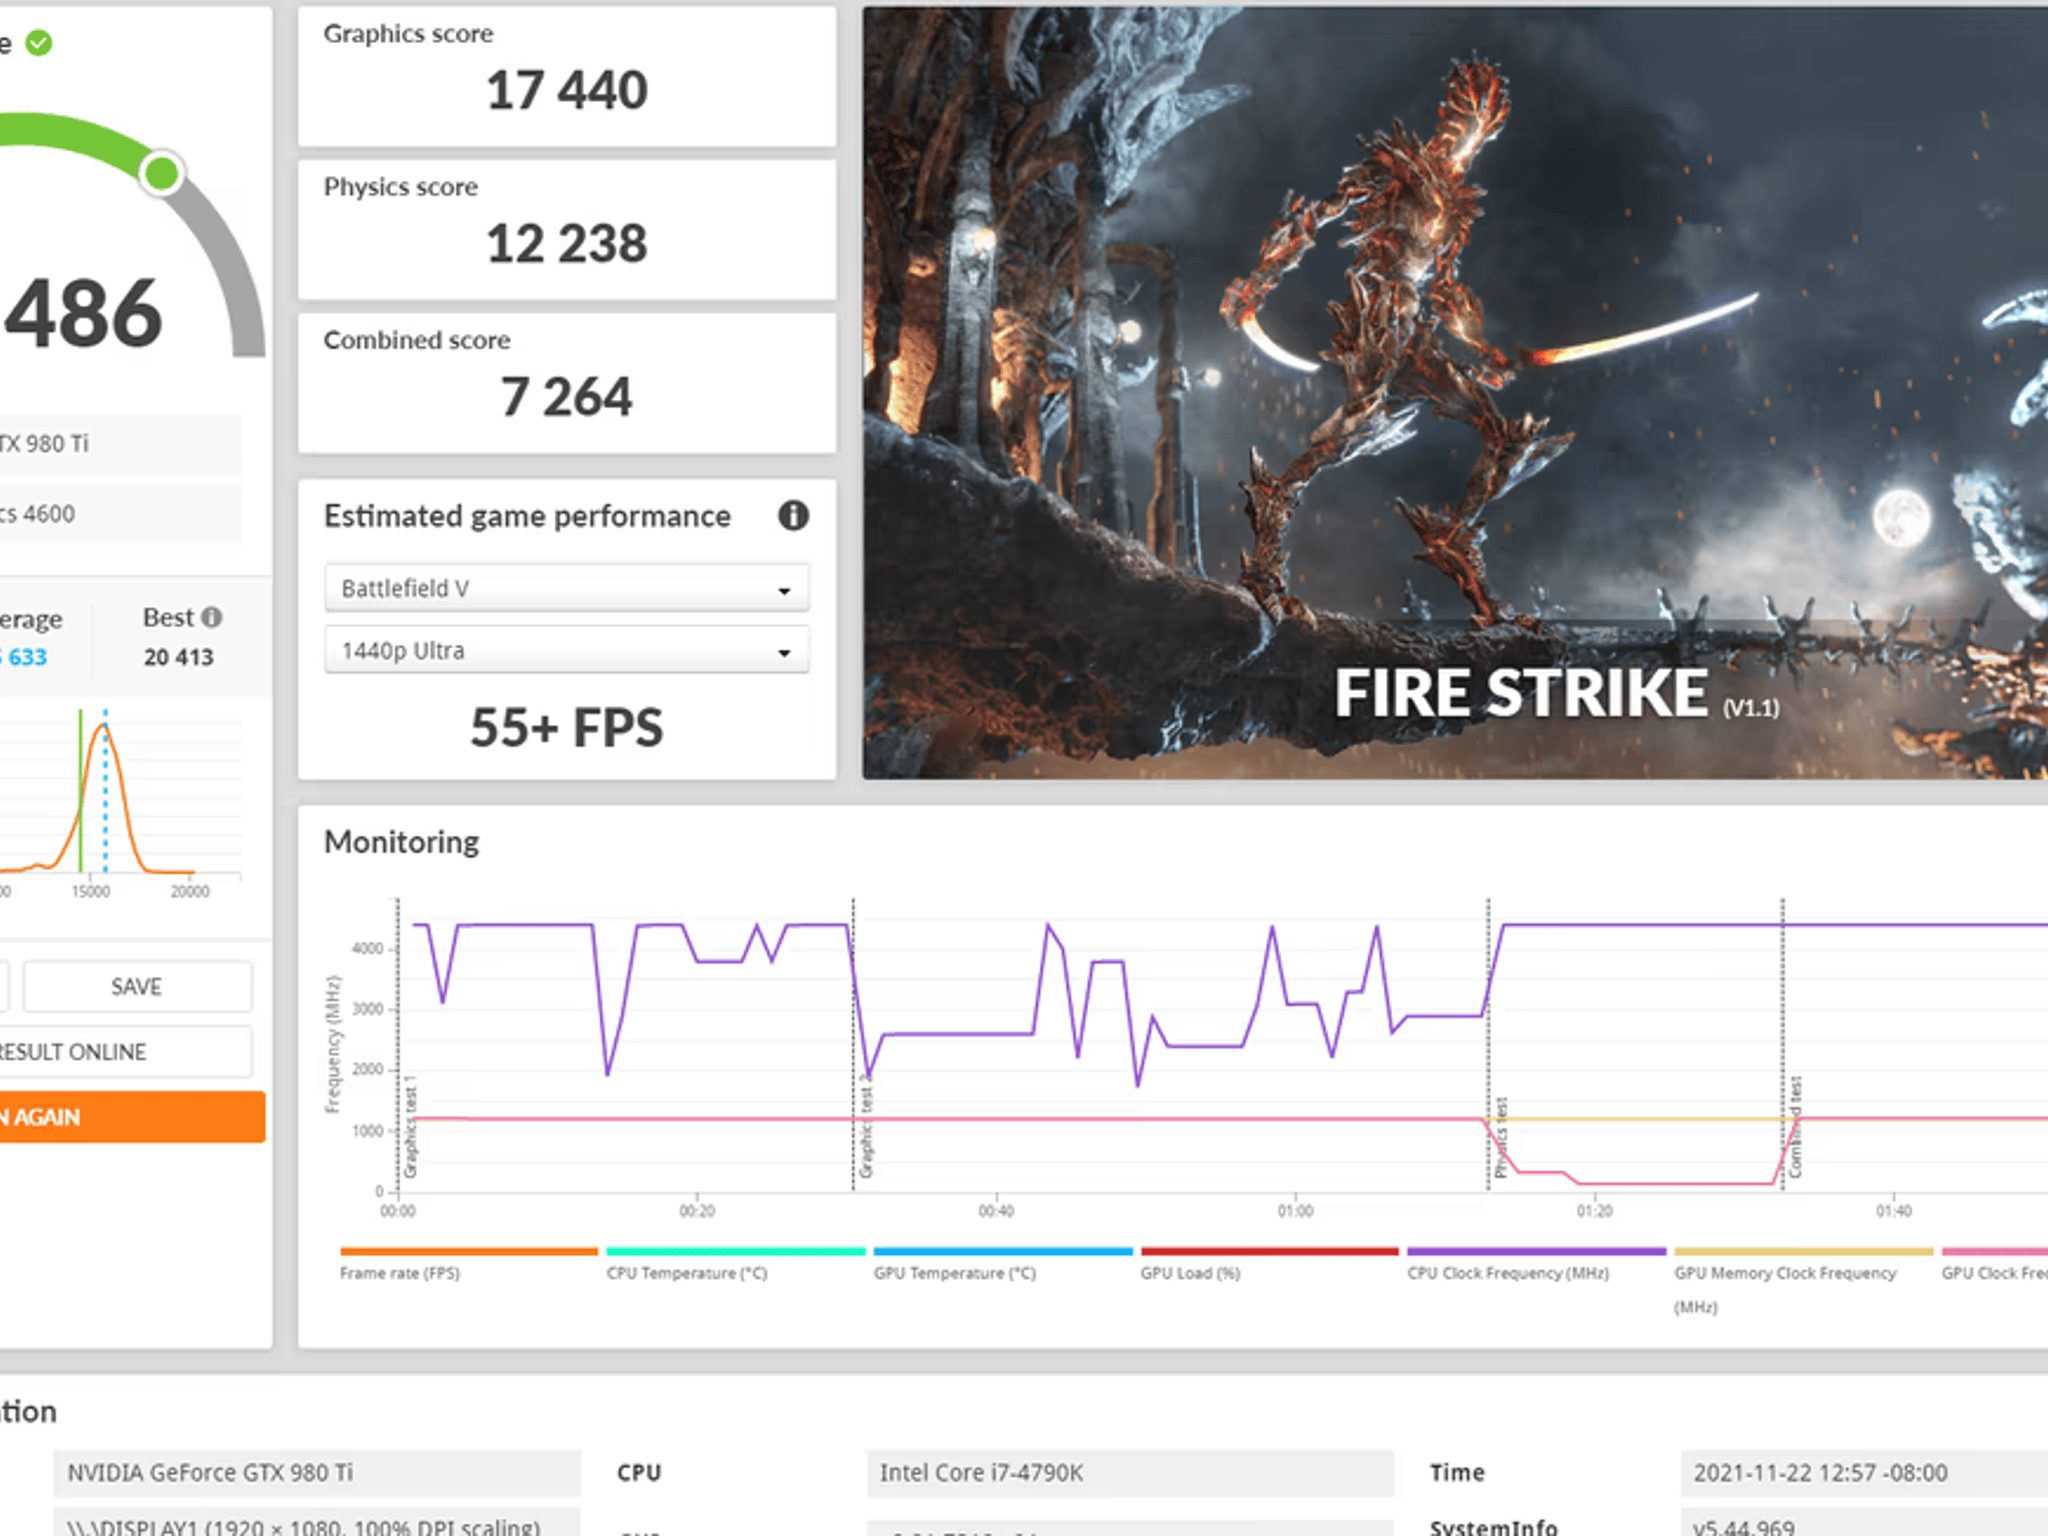Toggle the Frame rate (FPS) legend
Viewport: 2048px width, 1536px height.
point(400,1272)
